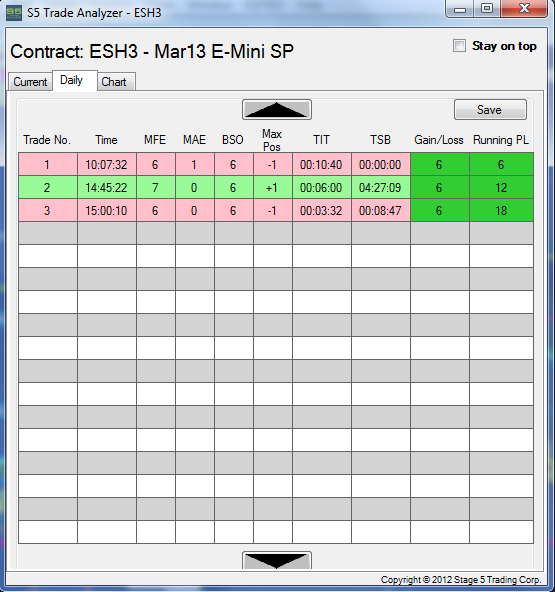
Task: Click the +1 Max Pos cell
Action: pos(273,187)
